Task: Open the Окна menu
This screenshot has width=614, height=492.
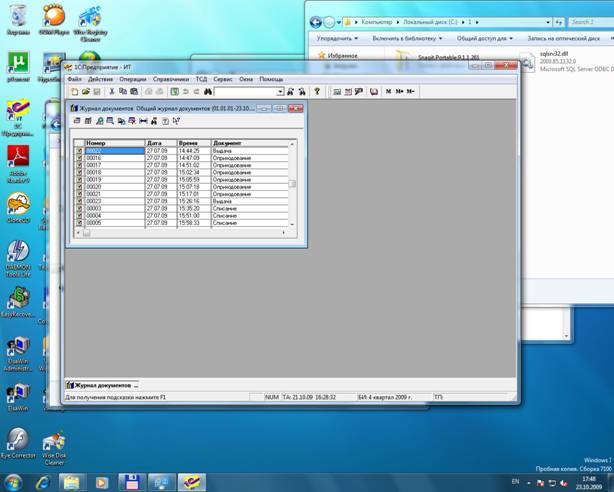Action: pos(246,79)
